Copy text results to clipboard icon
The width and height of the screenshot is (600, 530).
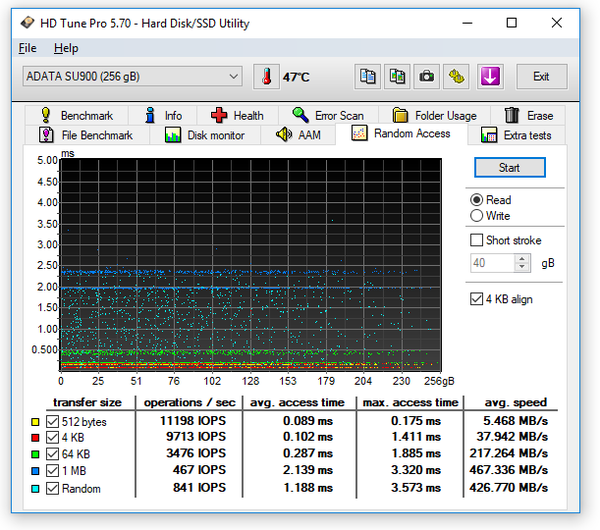pyautogui.click(x=367, y=77)
